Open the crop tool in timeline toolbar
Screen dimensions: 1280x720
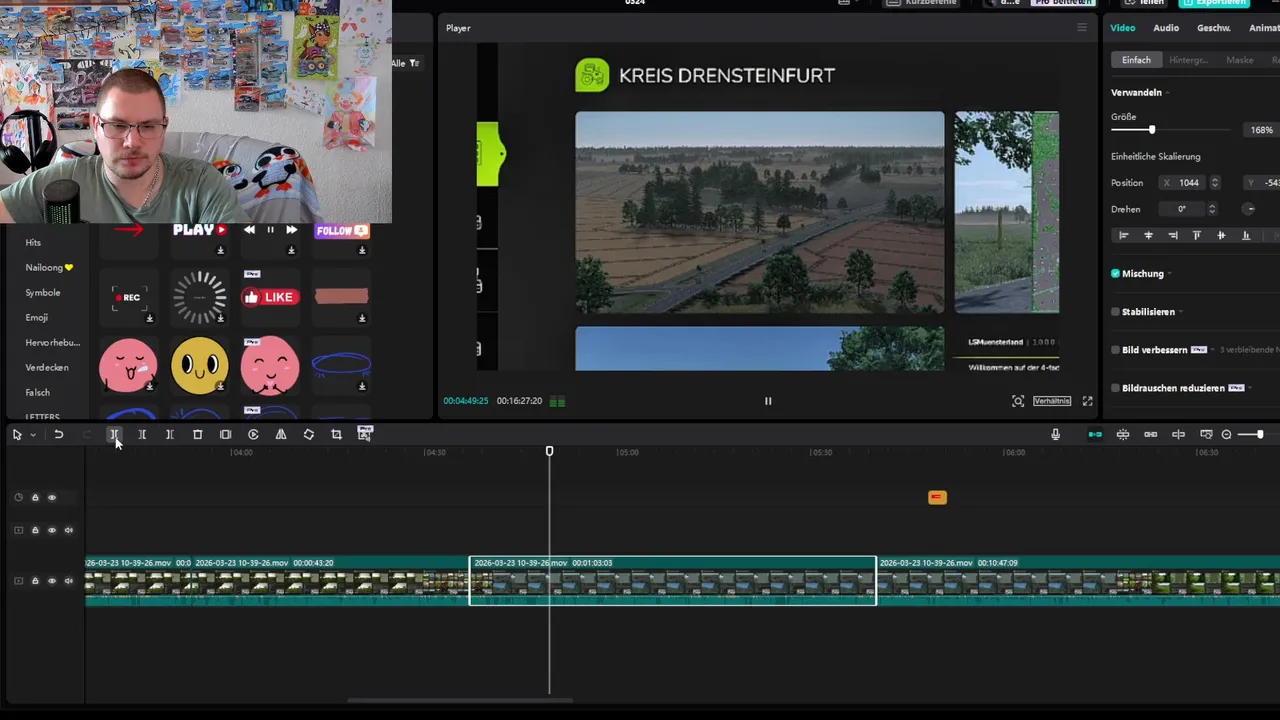(336, 434)
